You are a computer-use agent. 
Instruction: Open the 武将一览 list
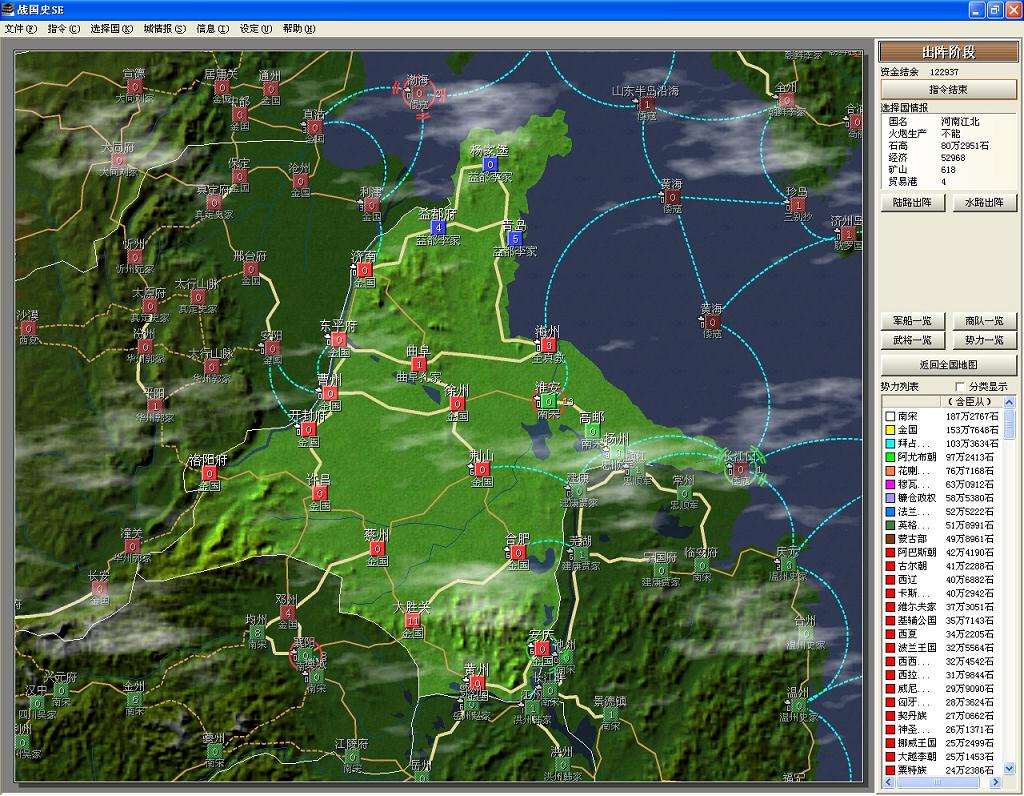click(x=912, y=341)
